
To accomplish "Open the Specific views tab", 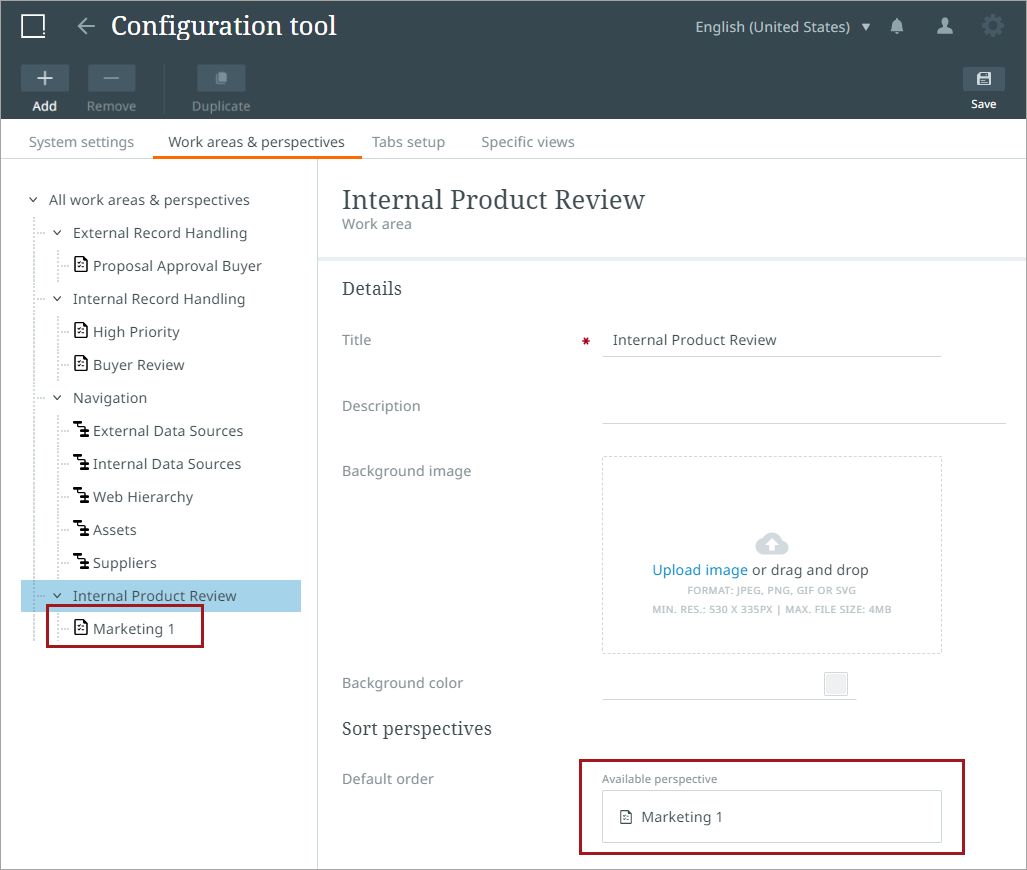I will pos(527,142).
